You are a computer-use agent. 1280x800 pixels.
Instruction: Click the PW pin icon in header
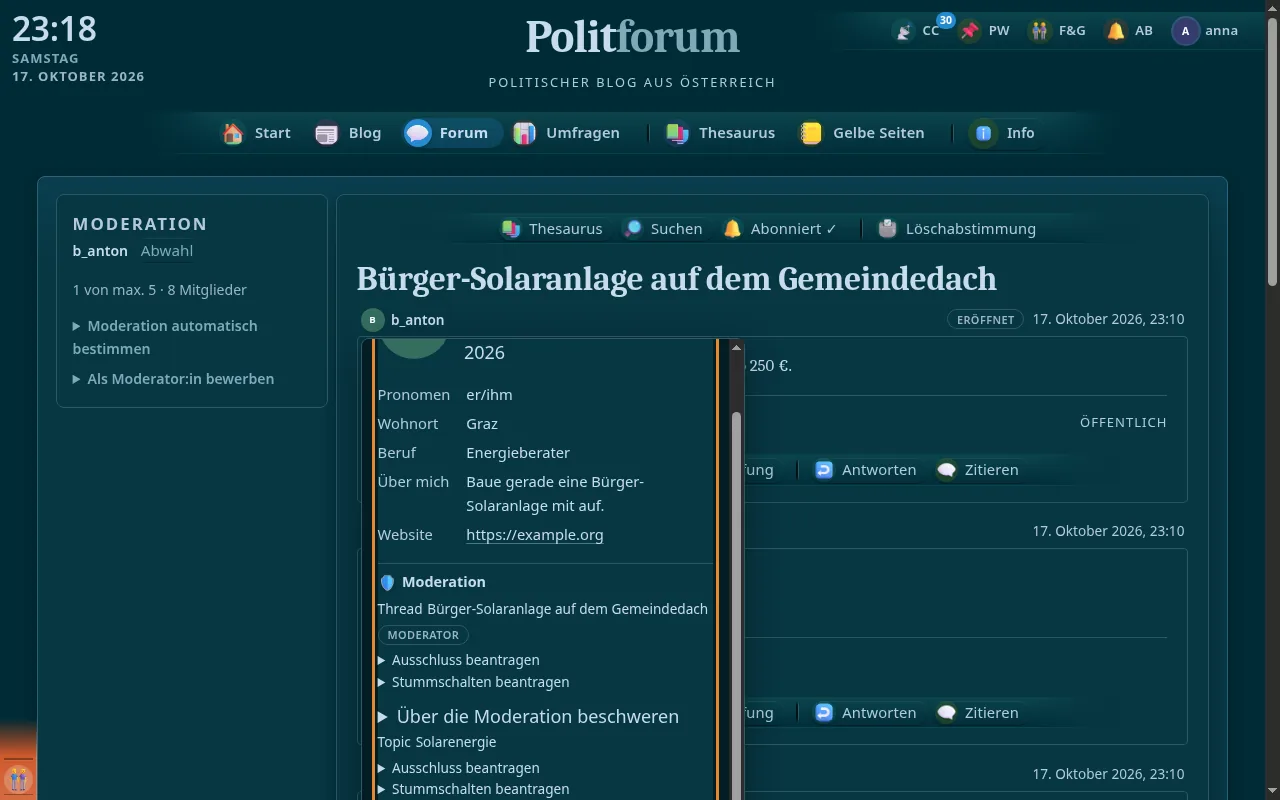(x=970, y=31)
